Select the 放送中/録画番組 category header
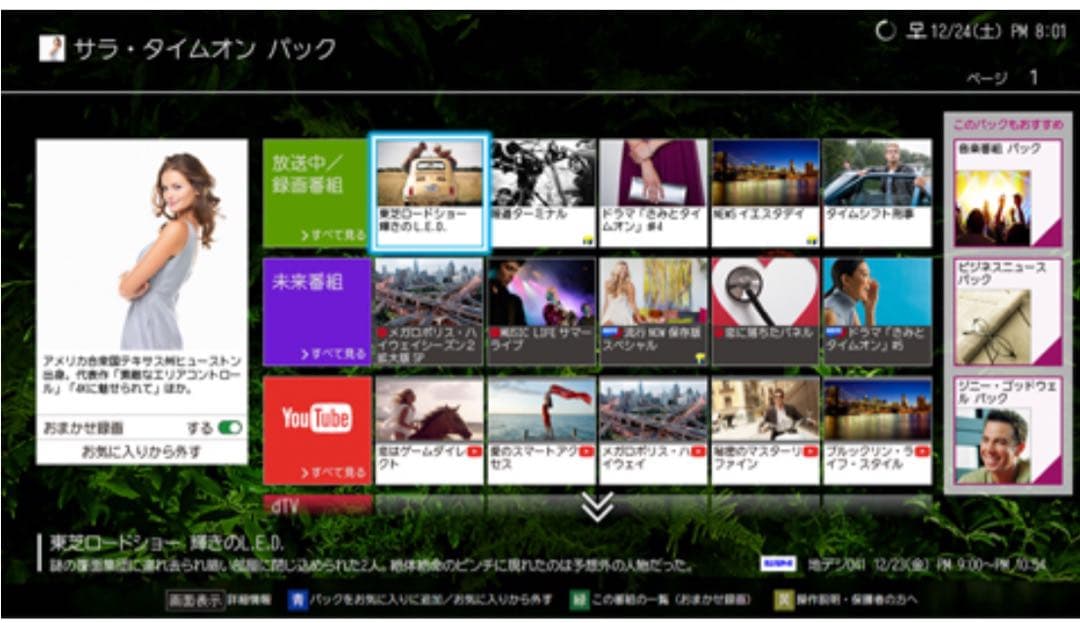Image resolution: width=1080 pixels, height=623 pixels. coord(305,168)
